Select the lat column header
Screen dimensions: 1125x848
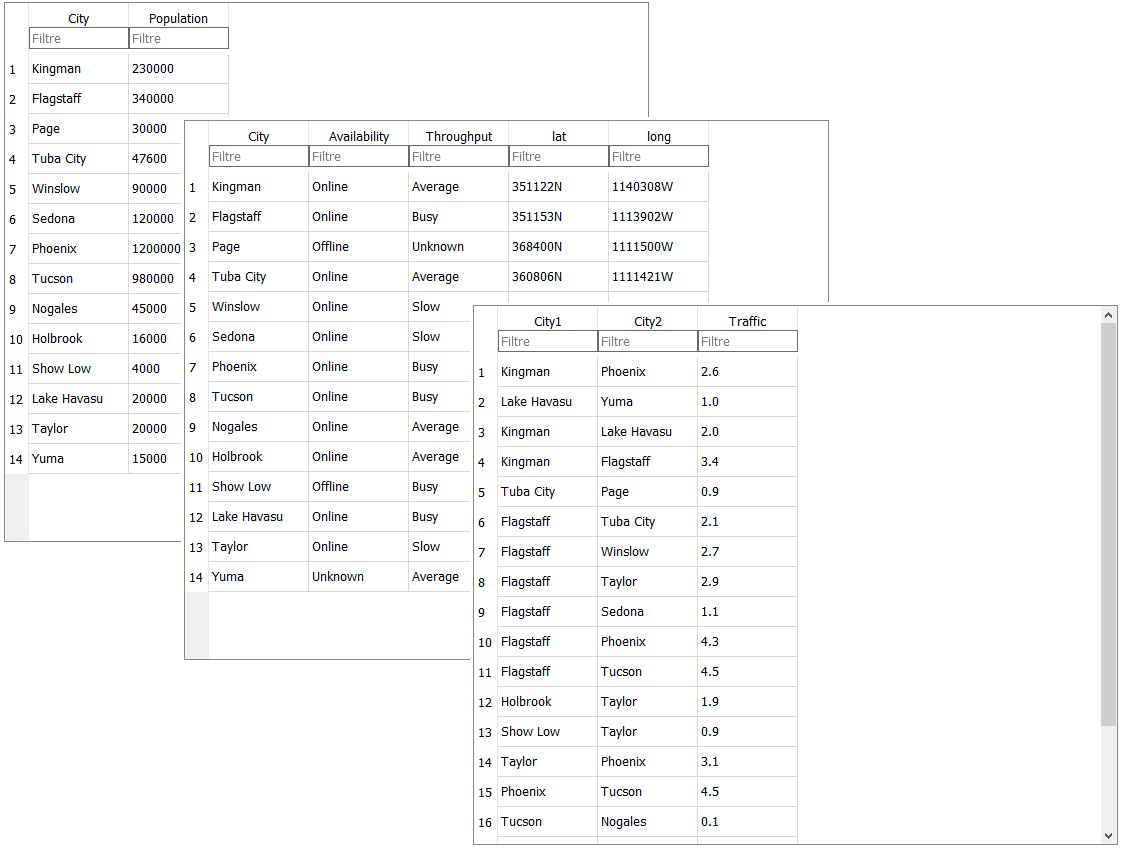[x=558, y=136]
